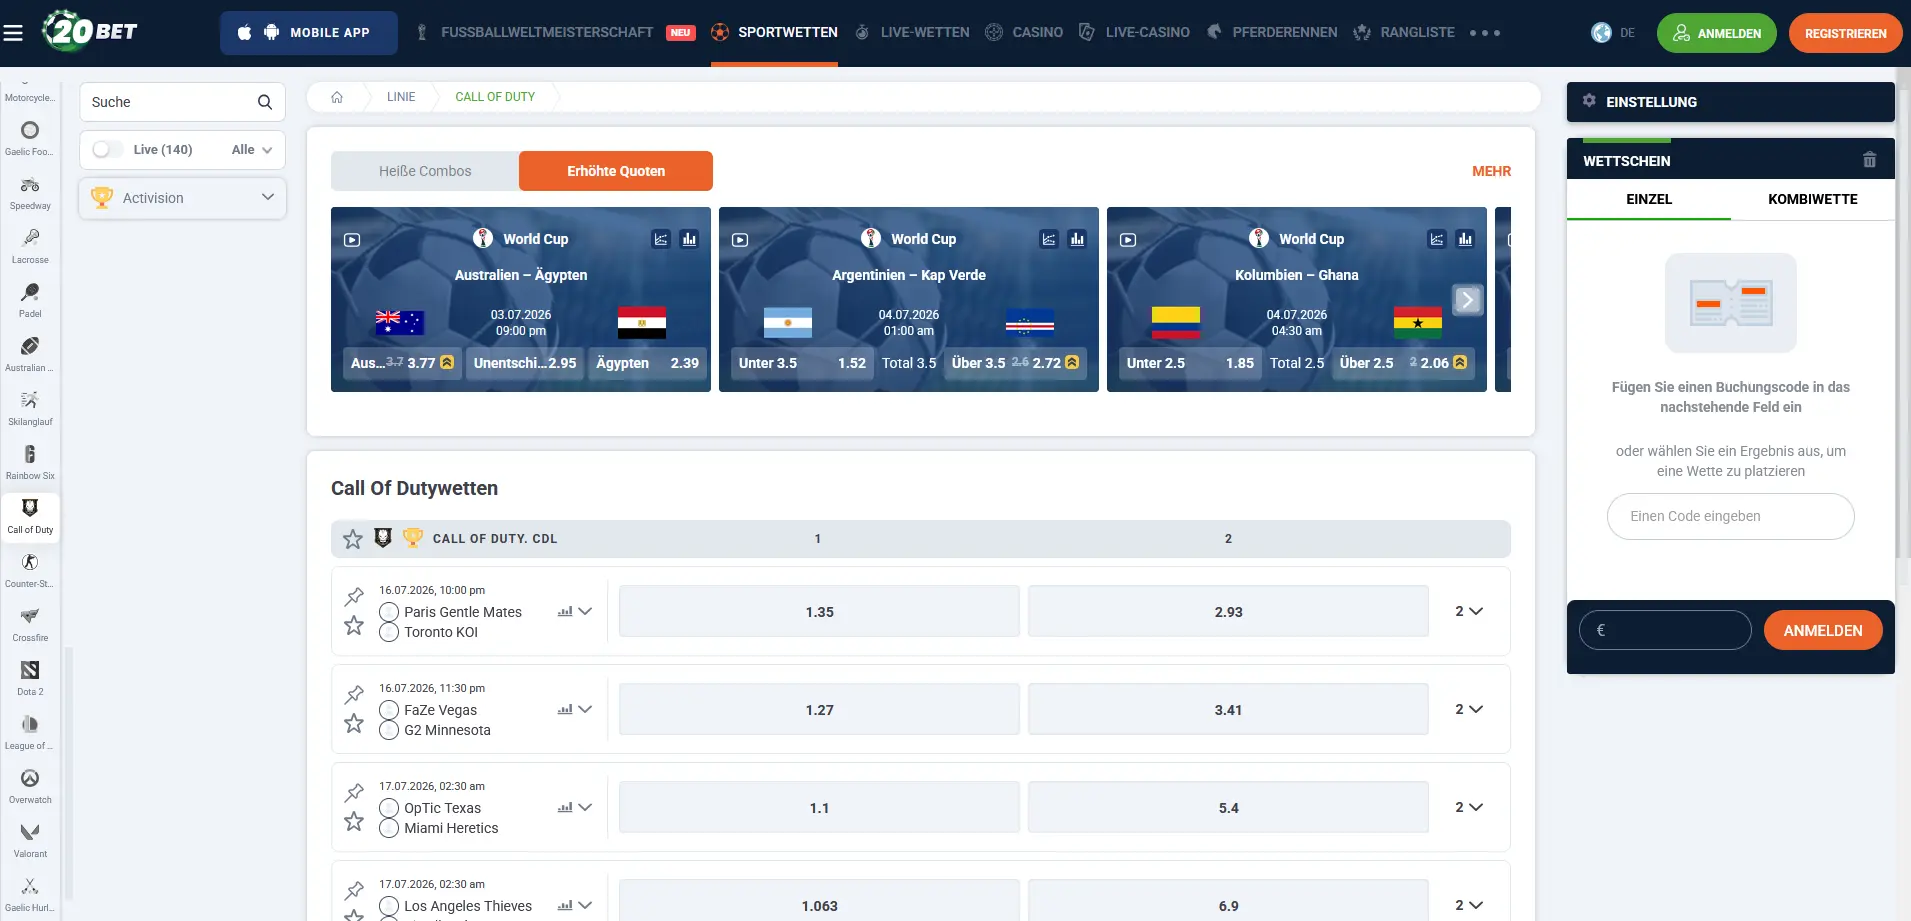Click the Registrieren button
This screenshot has height=921, width=1911.
(x=1846, y=33)
